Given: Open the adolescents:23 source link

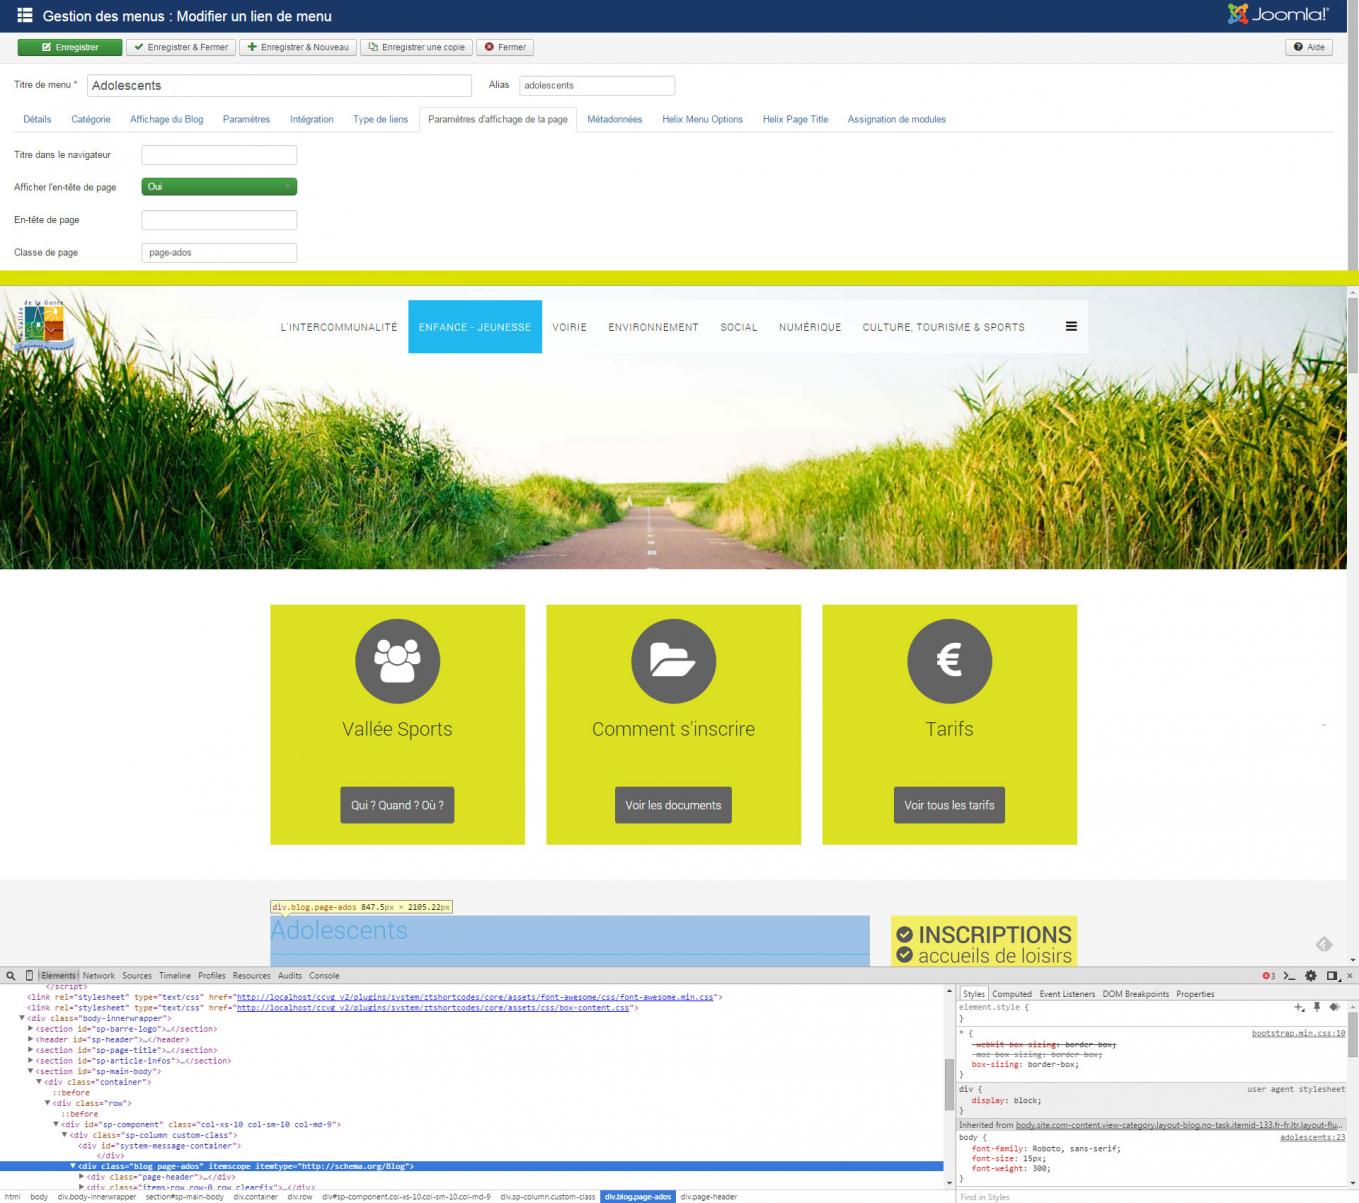Looking at the screenshot, I should (1312, 1137).
